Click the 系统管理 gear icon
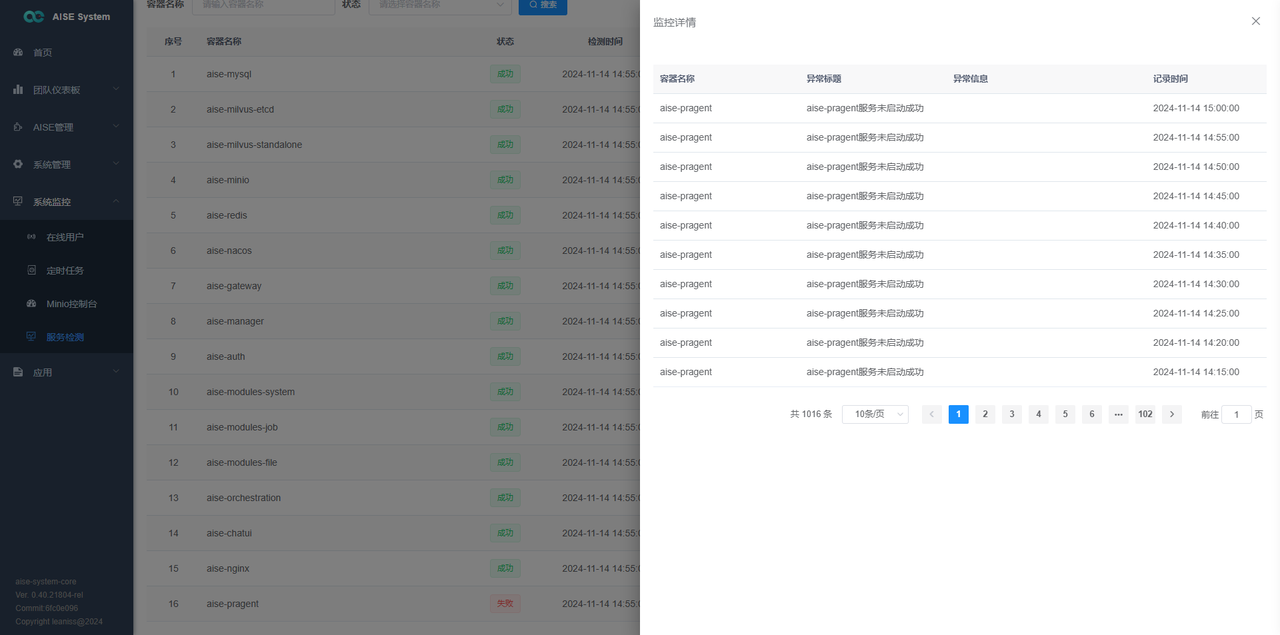Screen dimensions: 1280x635 pos(18,164)
